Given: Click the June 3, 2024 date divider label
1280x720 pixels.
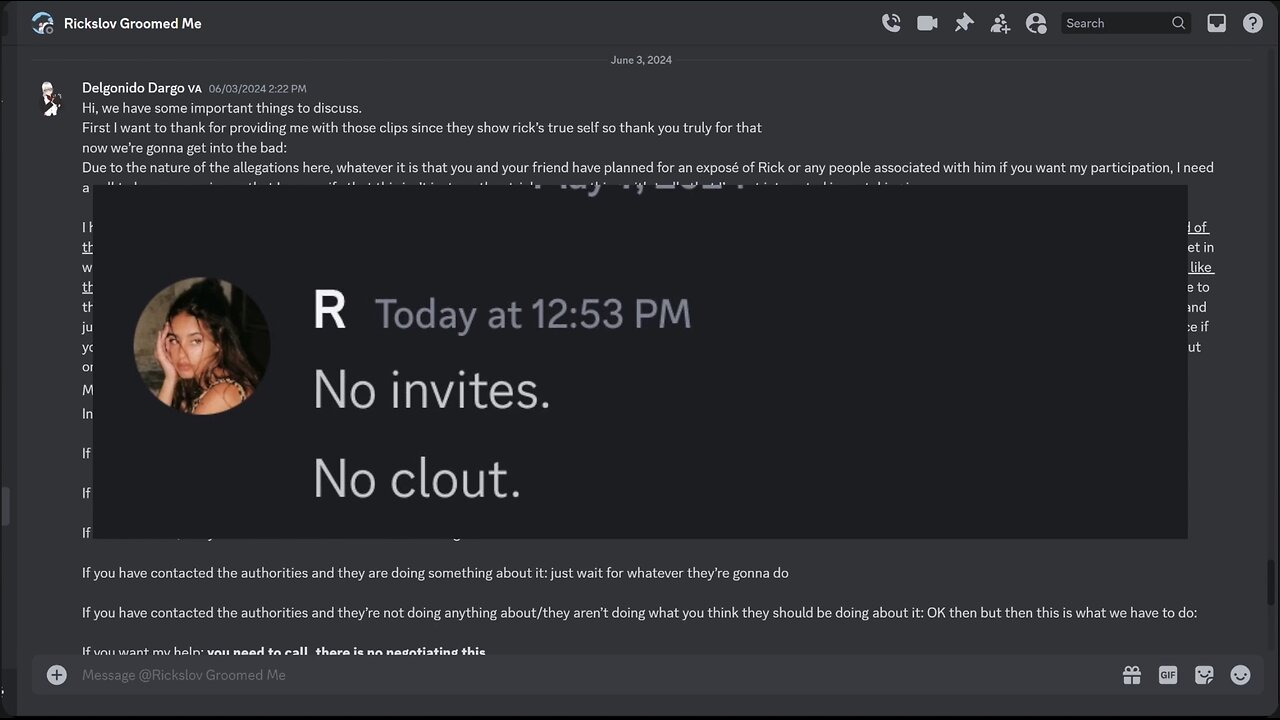Looking at the screenshot, I should coord(641,60).
